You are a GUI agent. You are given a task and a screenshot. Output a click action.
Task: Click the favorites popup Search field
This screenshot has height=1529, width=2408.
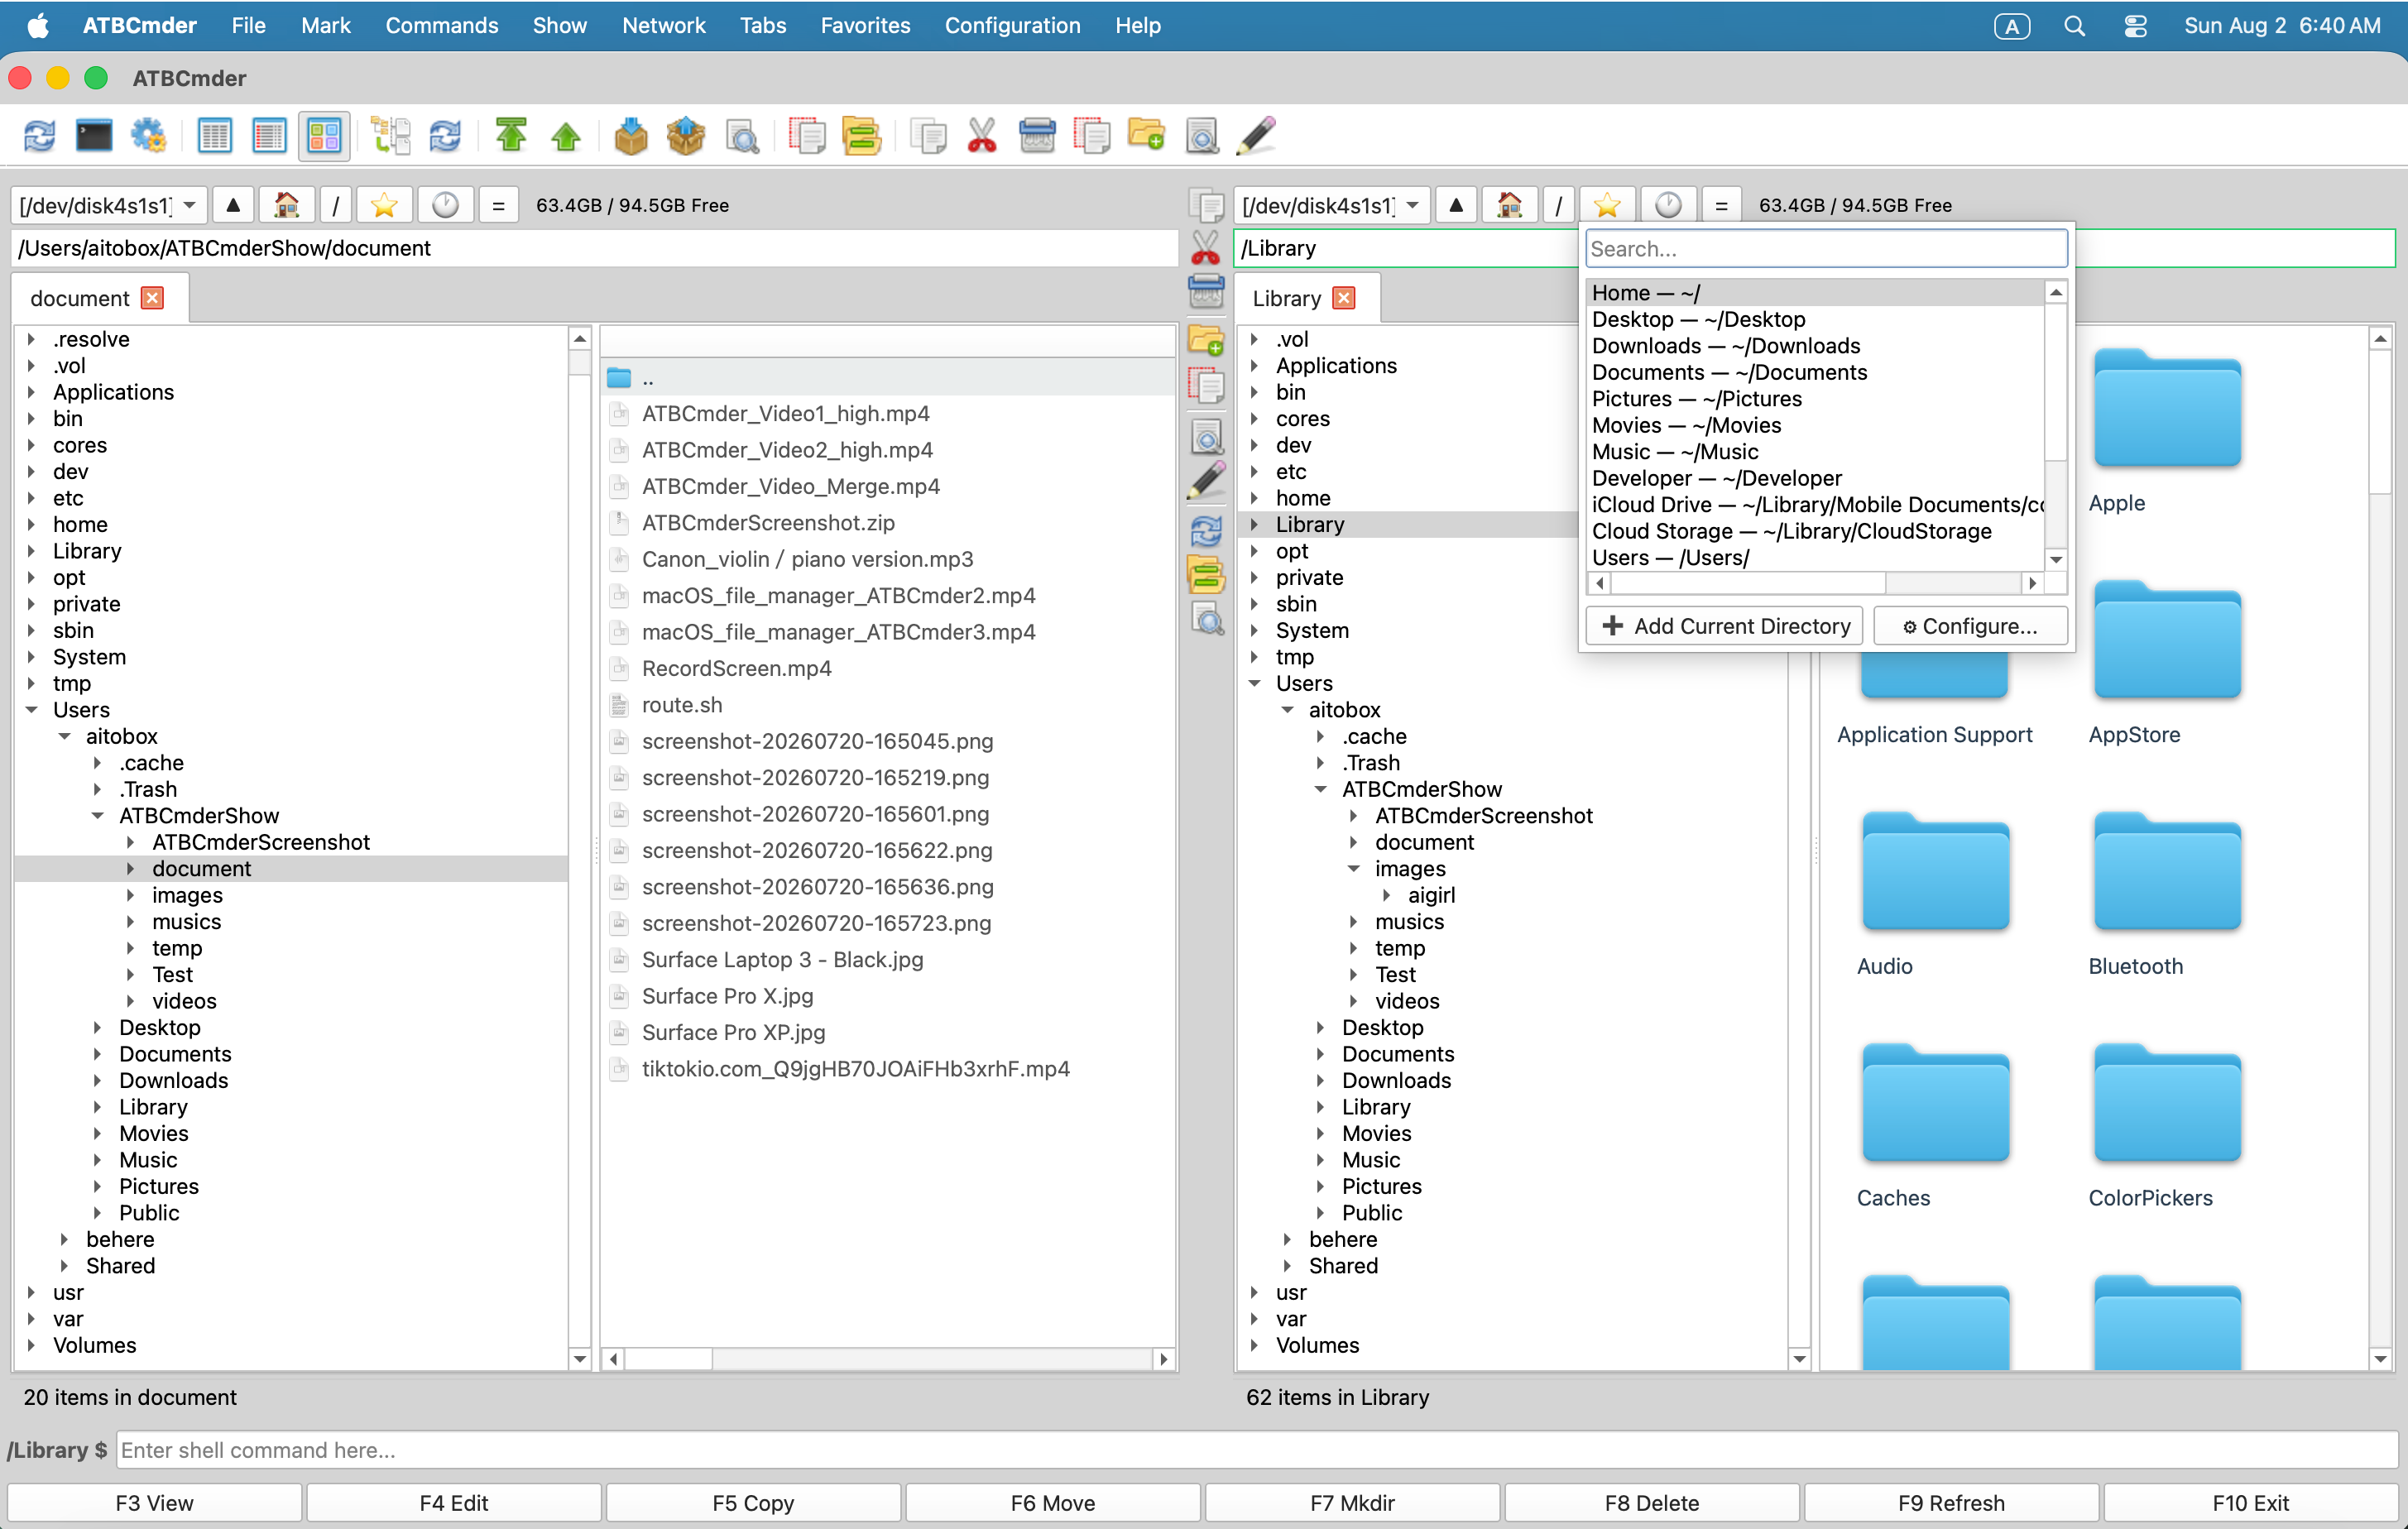tap(1826, 249)
